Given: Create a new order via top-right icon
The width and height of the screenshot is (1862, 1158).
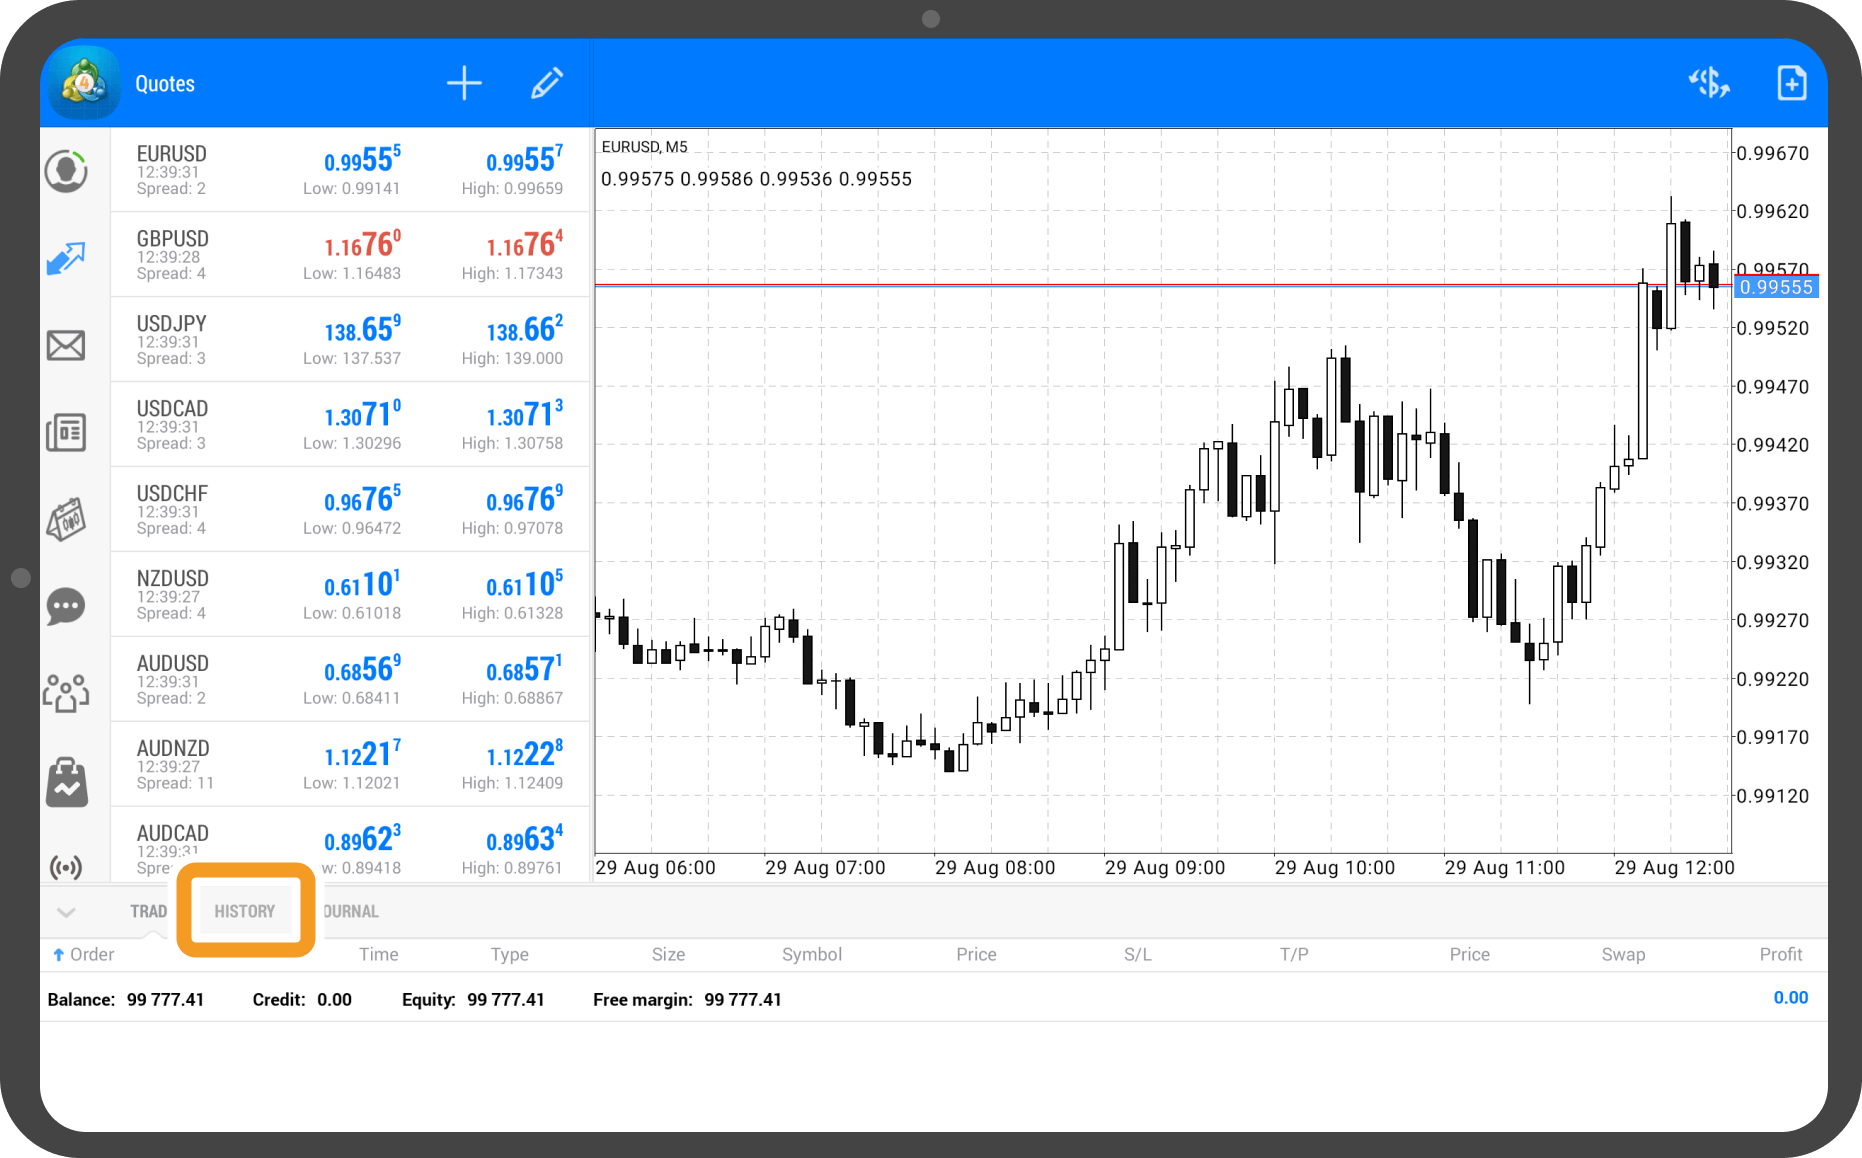Looking at the screenshot, I should click(1791, 83).
